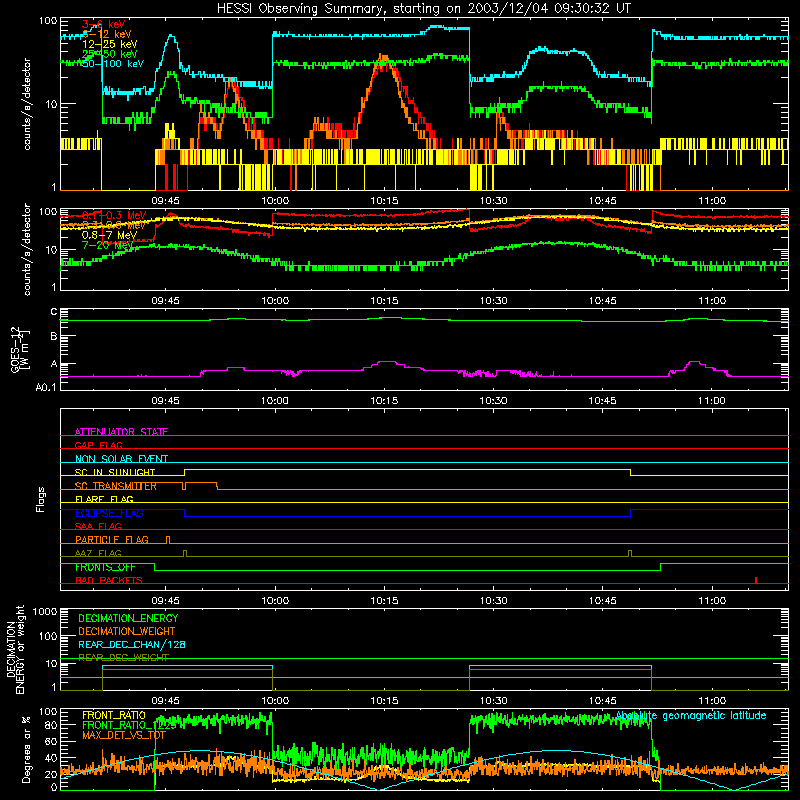This screenshot has height=800, width=800.
Task: Click the REAR_DEC_WEIGHT legend label
Action: (123, 658)
